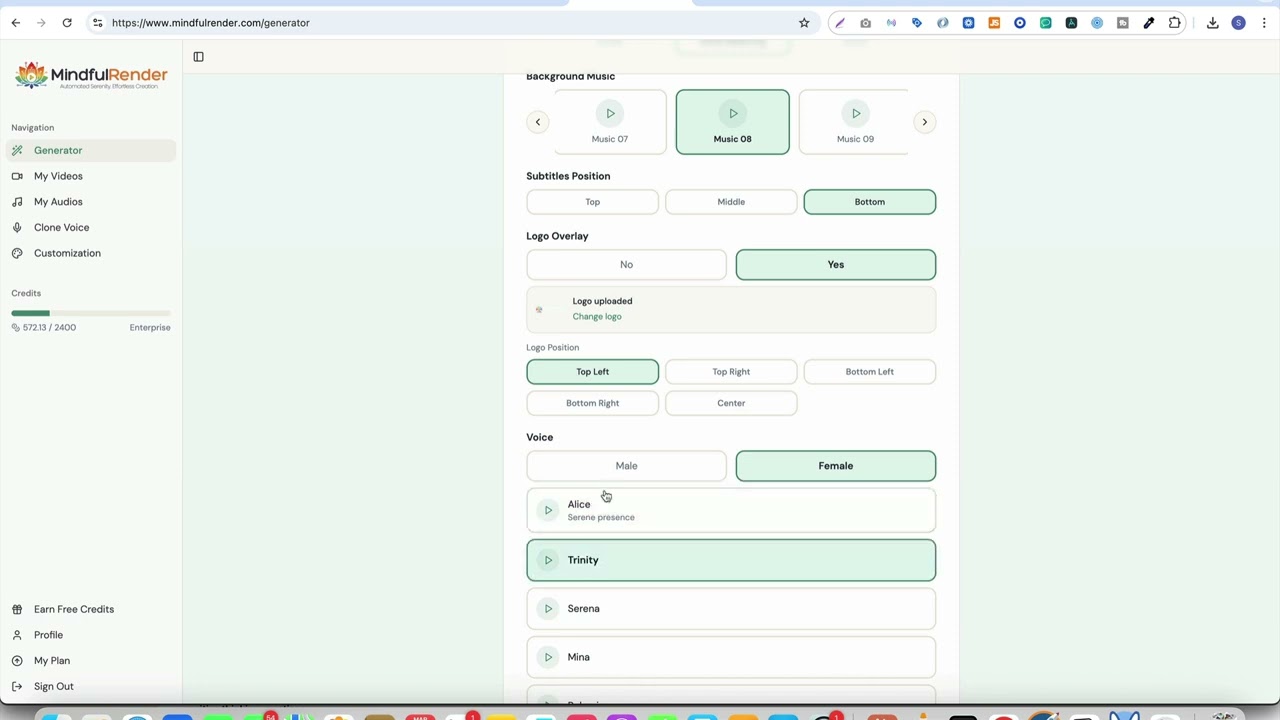The image size is (1280, 720).
Task: Show previous background music tracks
Action: [537, 122]
